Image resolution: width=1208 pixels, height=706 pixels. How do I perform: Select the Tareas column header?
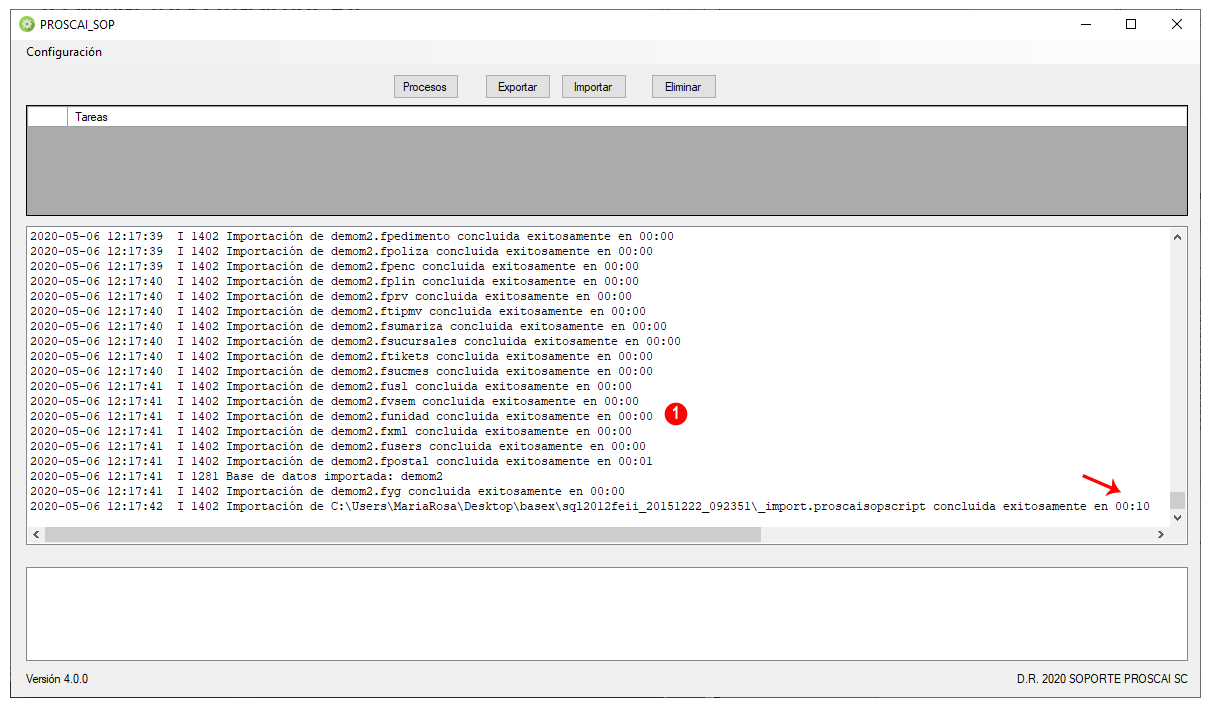tap(627, 117)
